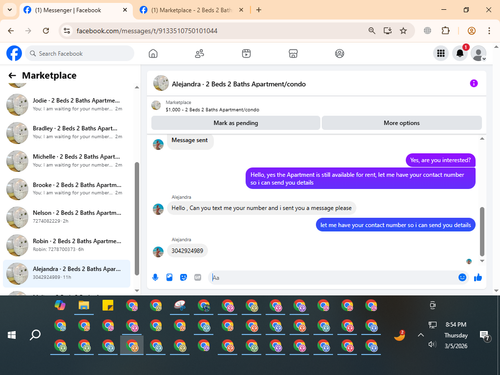Image resolution: width=500 pixels, height=375 pixels.
Task: Click the browser back button
Action: coord(11,31)
